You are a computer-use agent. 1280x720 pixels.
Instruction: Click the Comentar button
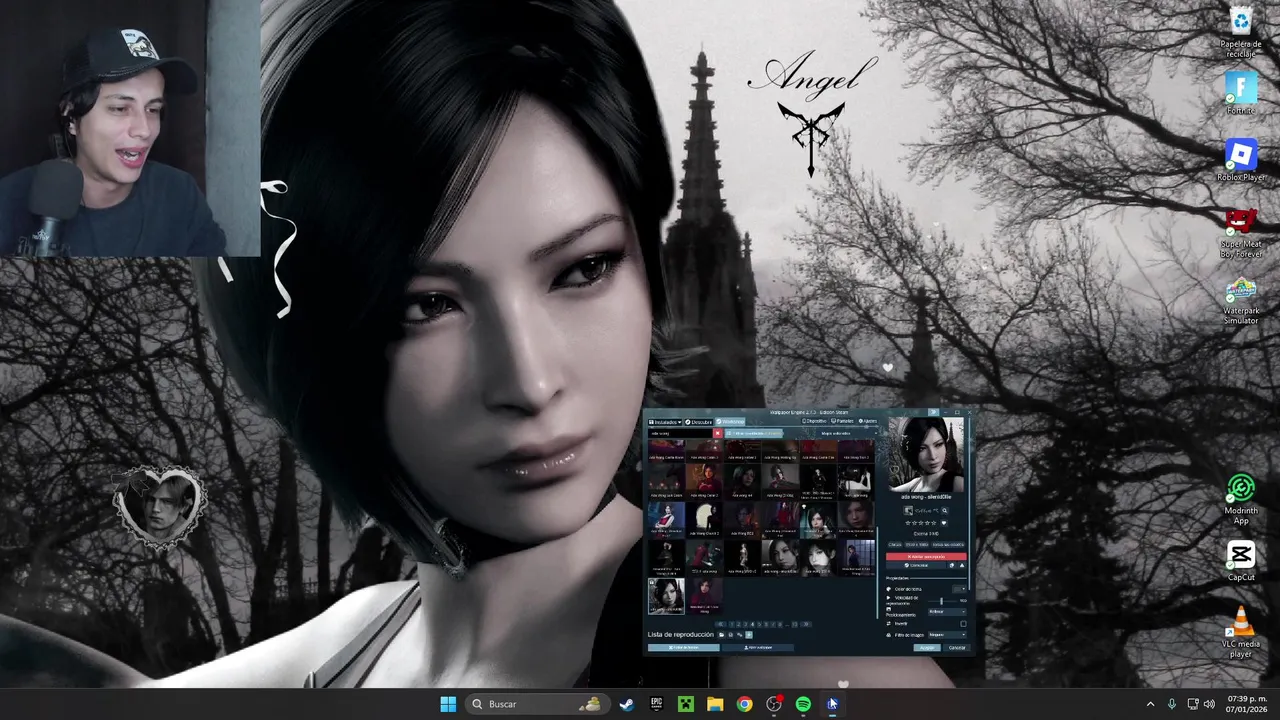click(916, 565)
